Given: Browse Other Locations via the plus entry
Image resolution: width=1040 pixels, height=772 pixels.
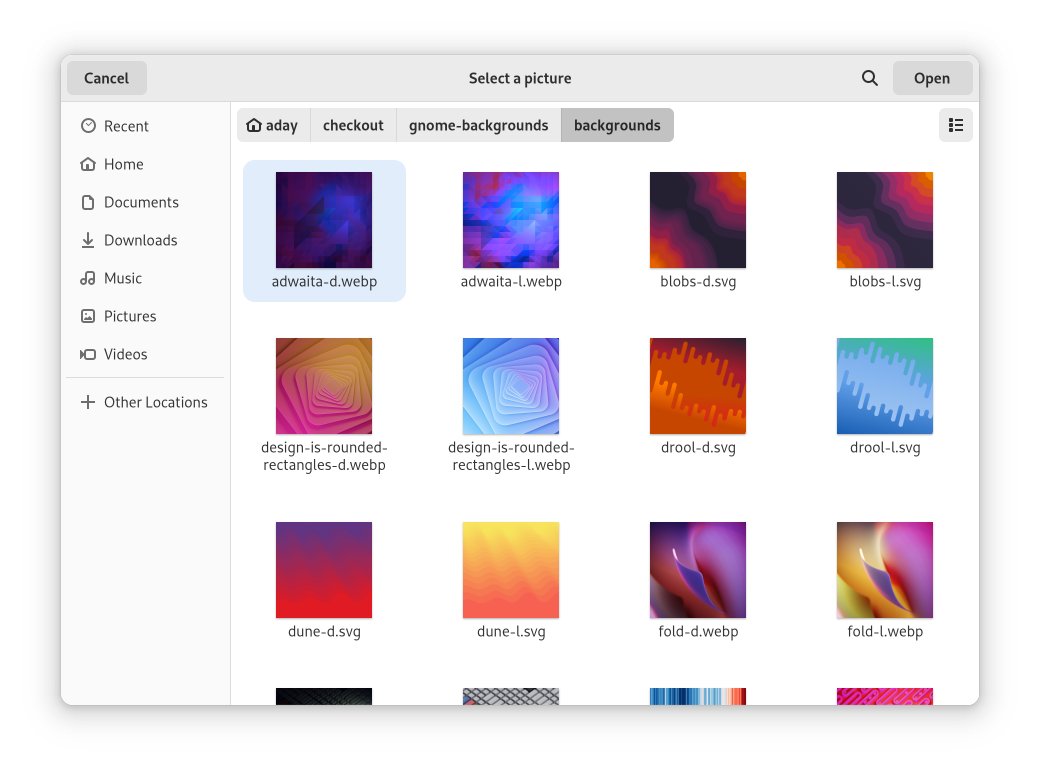Looking at the screenshot, I should pyautogui.click(x=155, y=402).
